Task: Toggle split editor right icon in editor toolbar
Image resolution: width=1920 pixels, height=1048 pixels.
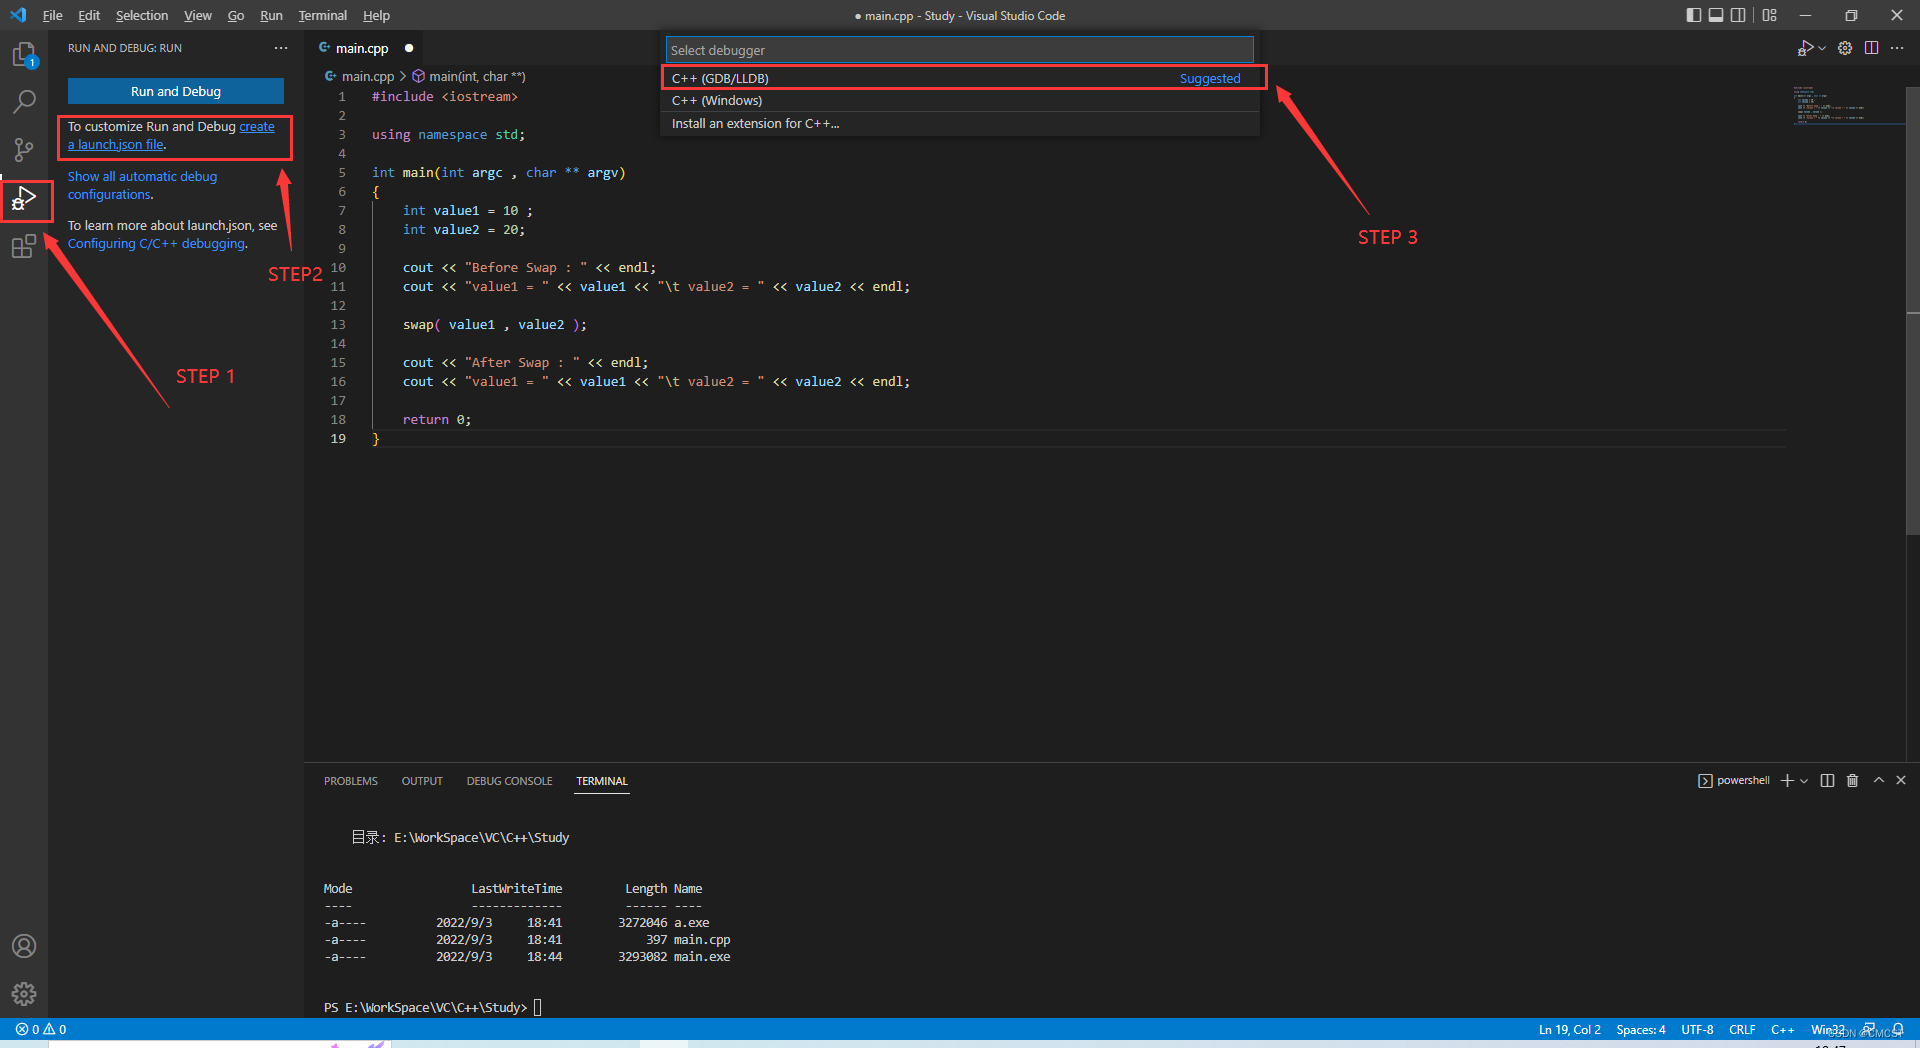Action: point(1871,47)
